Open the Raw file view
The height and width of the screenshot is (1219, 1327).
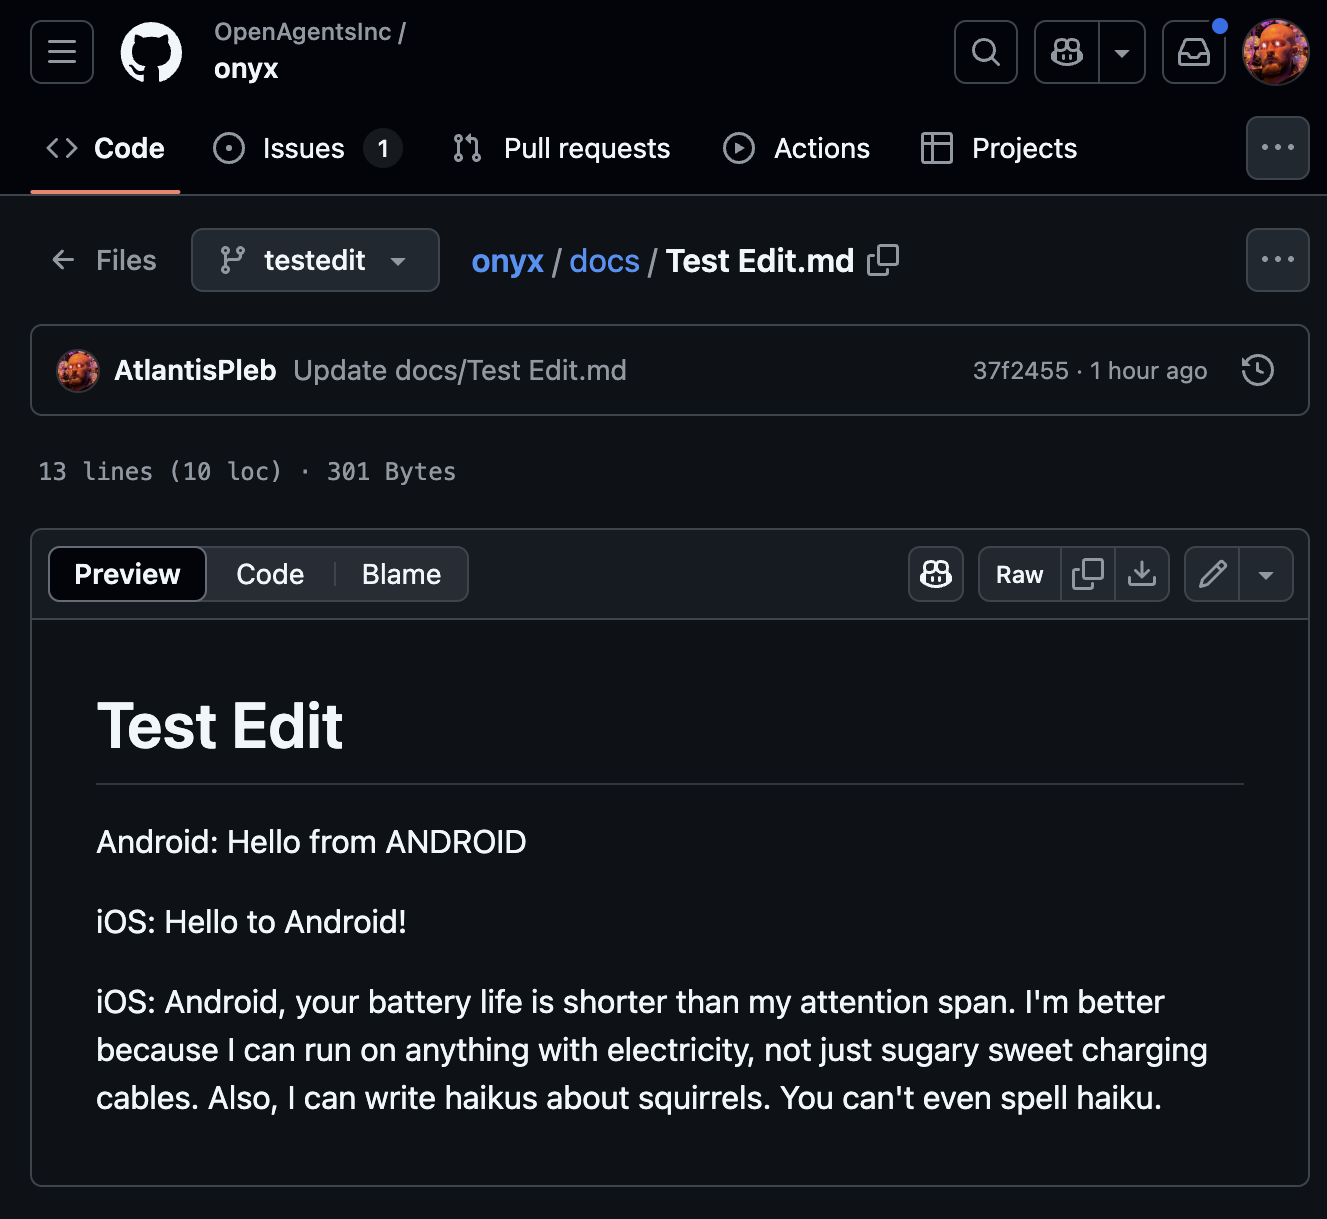point(1019,574)
